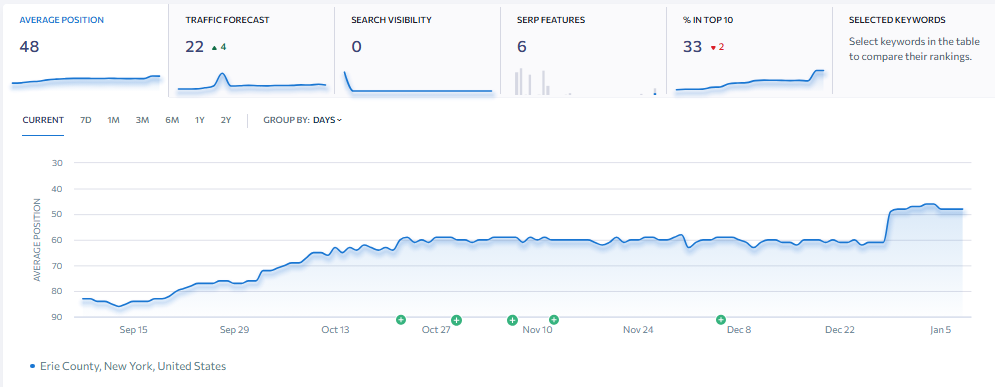This screenshot has width=995, height=387.
Task: Choose the CURRENT time range
Action: (x=43, y=120)
